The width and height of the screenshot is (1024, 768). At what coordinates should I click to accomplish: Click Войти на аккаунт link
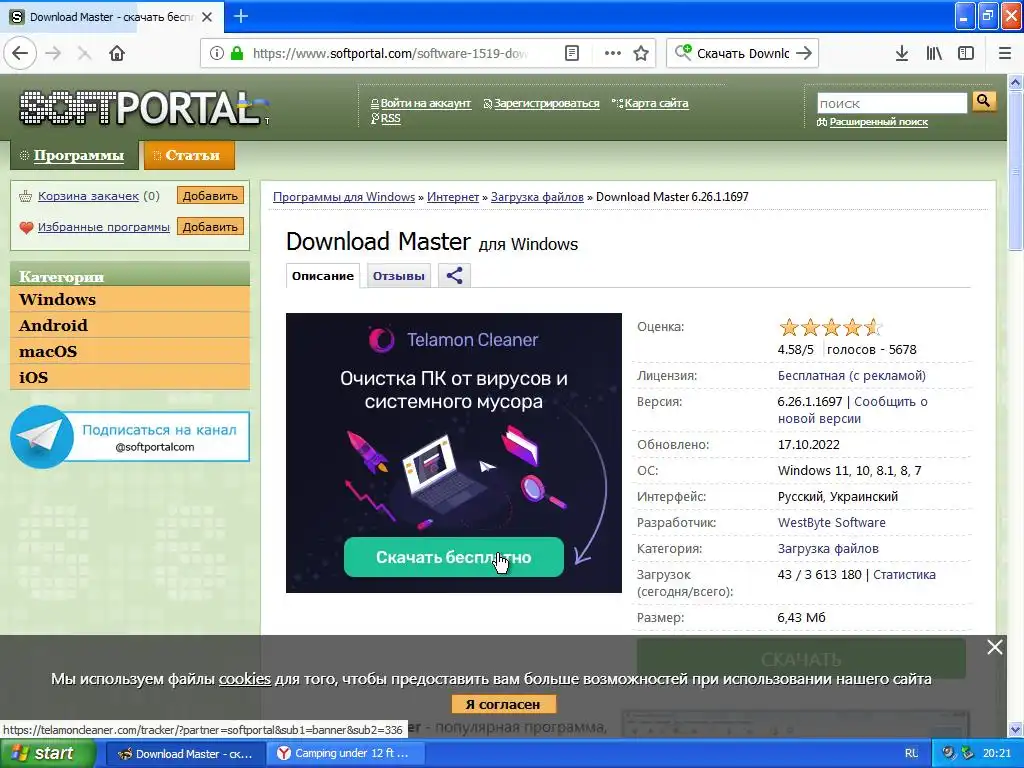(x=425, y=103)
